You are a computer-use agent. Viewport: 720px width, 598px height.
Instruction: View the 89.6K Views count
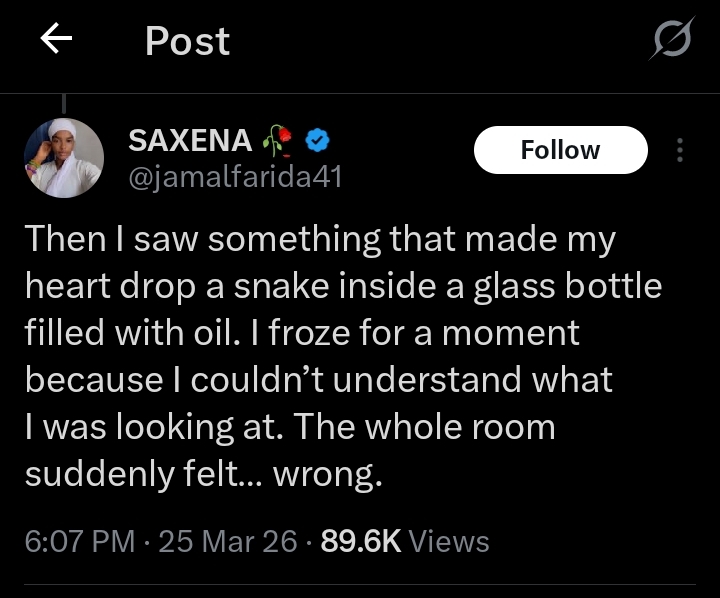coord(360,541)
